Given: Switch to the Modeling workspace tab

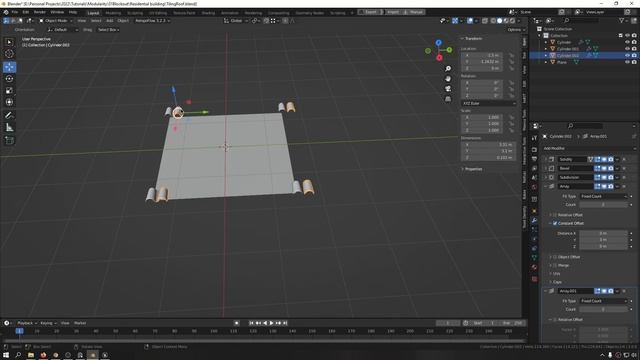Looking at the screenshot, I should tap(113, 13).
